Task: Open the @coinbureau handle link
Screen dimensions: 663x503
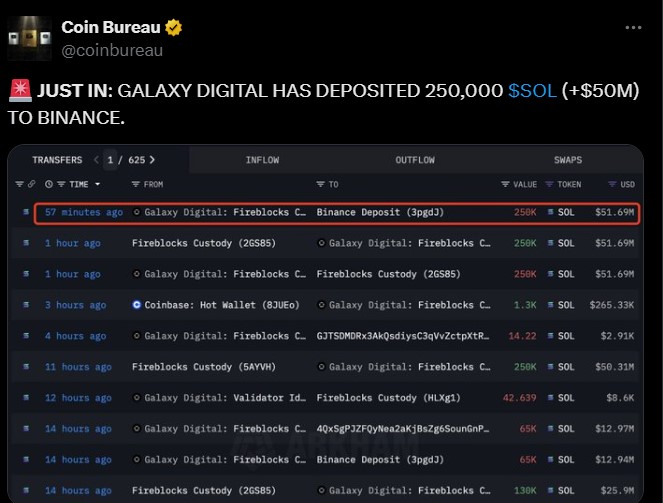Action: coord(112,50)
